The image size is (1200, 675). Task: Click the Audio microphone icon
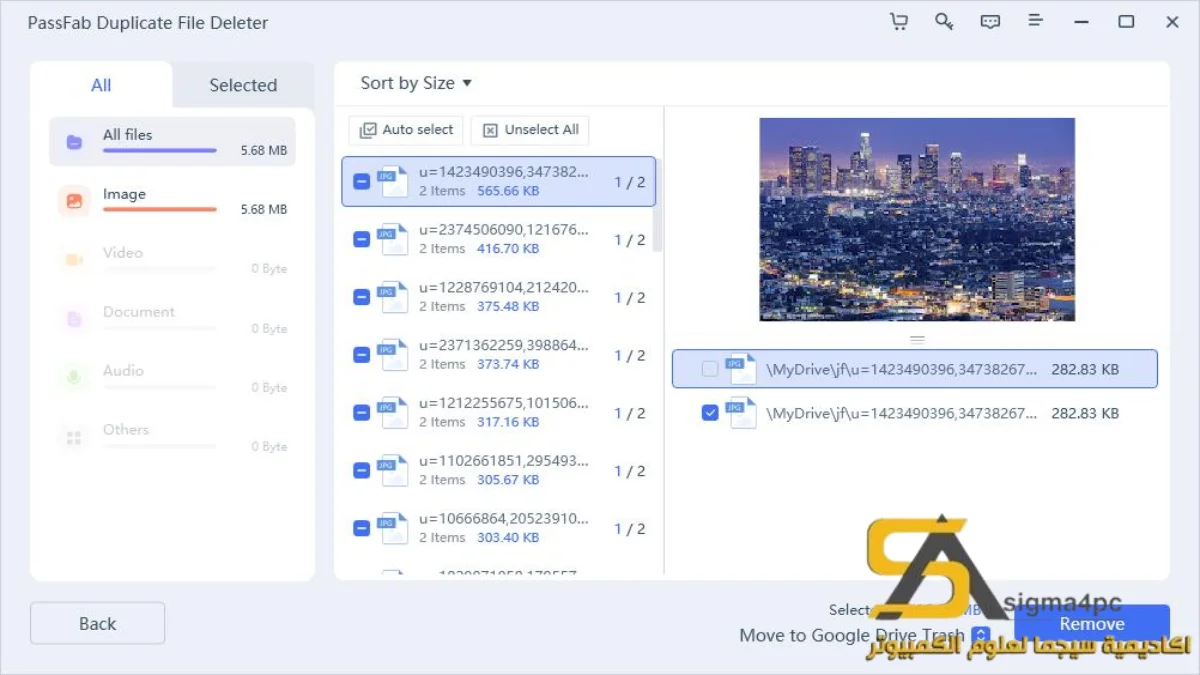click(x=74, y=378)
